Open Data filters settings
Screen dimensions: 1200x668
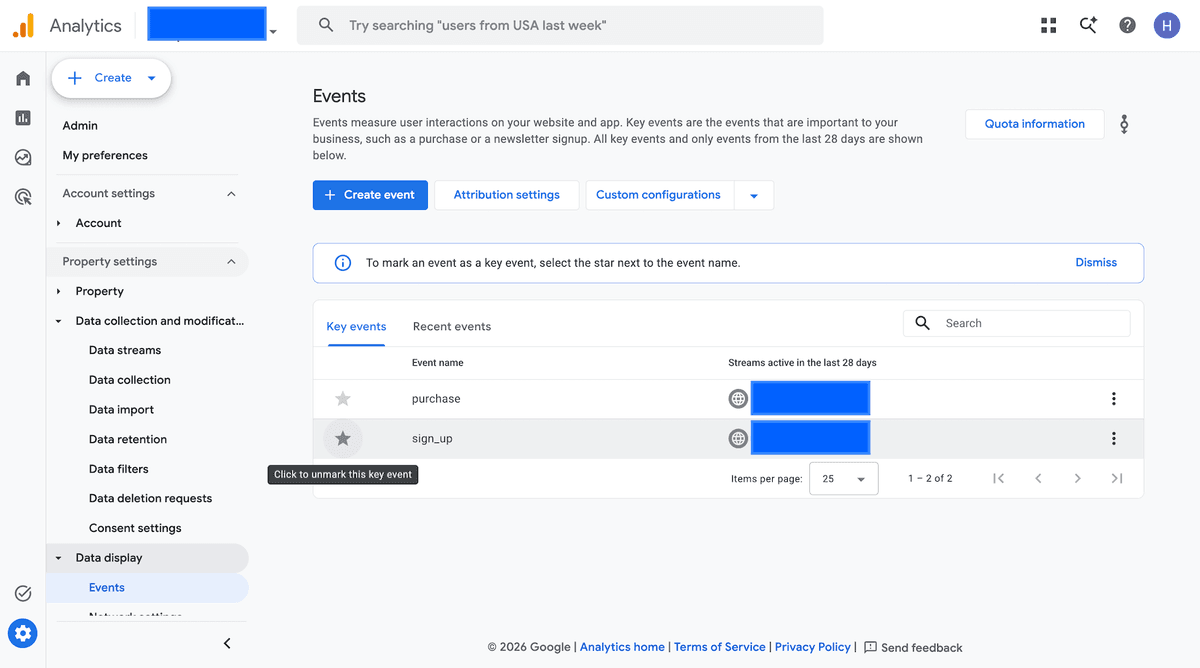pyautogui.click(x=118, y=469)
